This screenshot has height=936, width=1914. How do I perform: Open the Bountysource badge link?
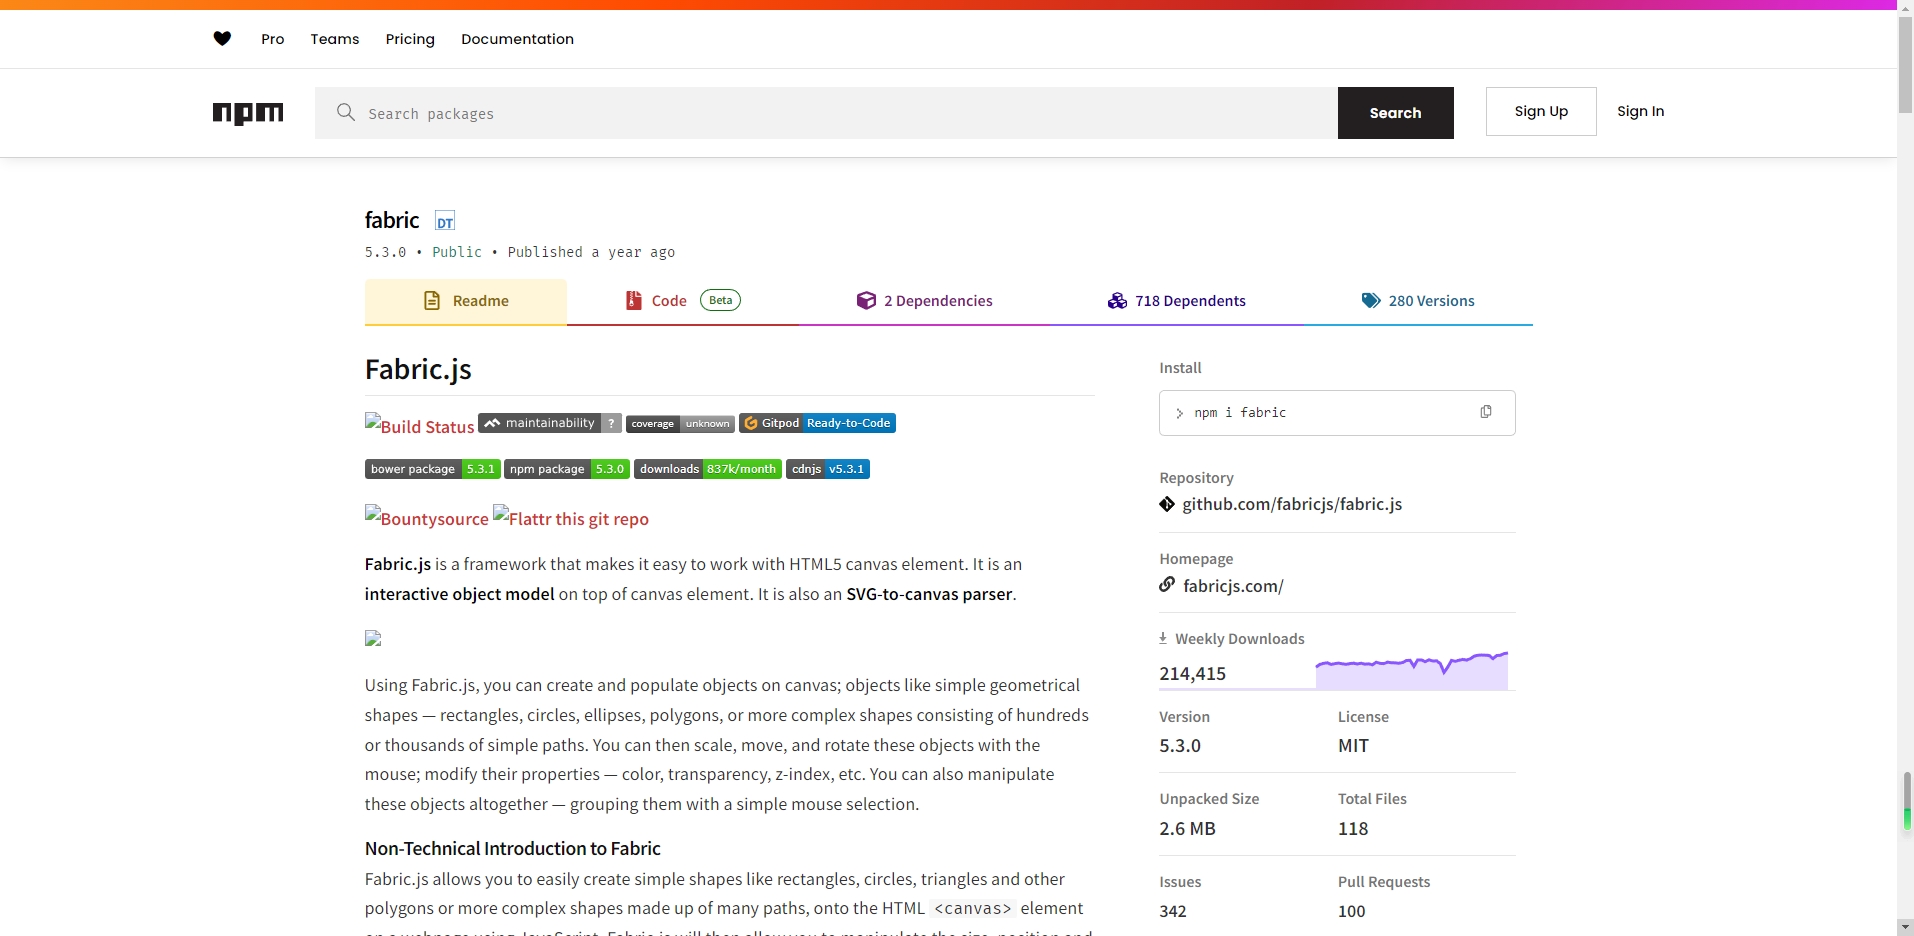427,517
